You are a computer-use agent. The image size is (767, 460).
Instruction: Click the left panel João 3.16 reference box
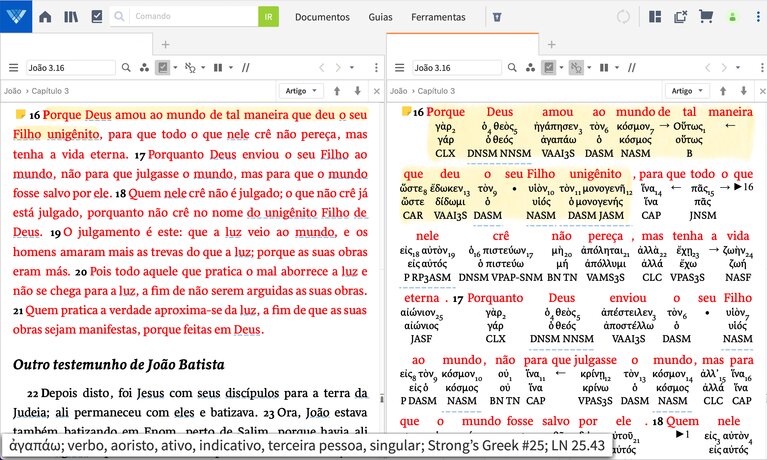coord(70,68)
